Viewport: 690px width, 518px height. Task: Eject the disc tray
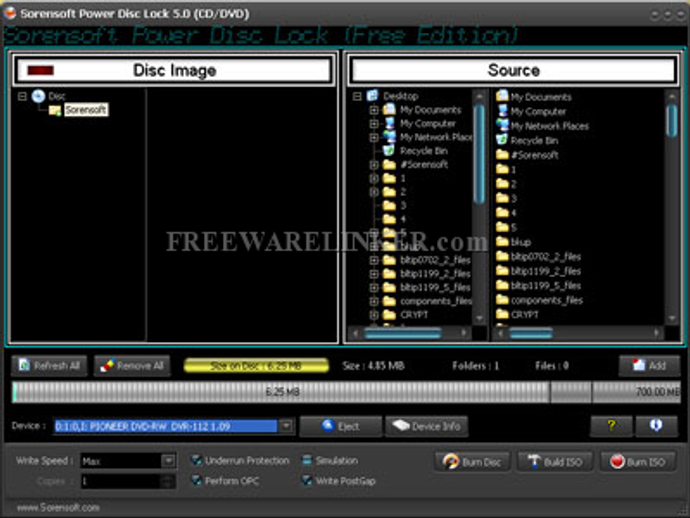click(x=341, y=426)
